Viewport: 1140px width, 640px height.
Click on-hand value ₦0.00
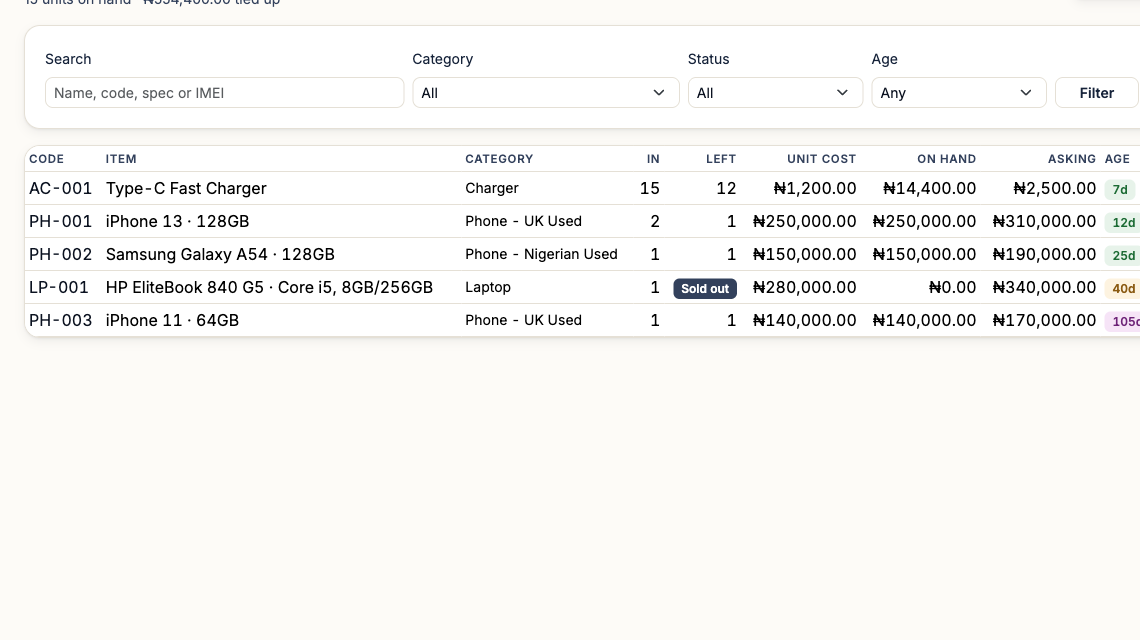pyautogui.click(x=952, y=287)
